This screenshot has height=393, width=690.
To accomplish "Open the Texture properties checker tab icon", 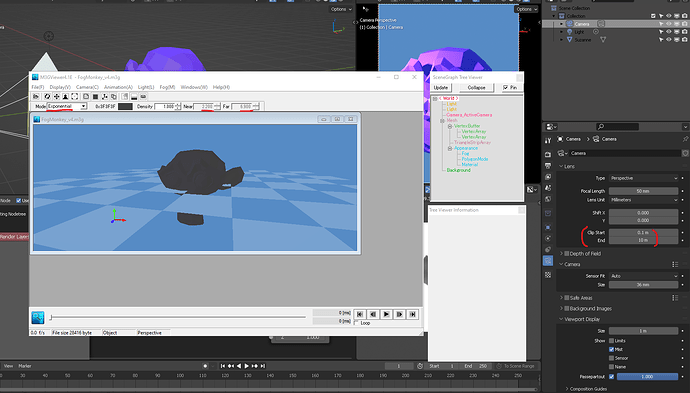I will (548, 275).
